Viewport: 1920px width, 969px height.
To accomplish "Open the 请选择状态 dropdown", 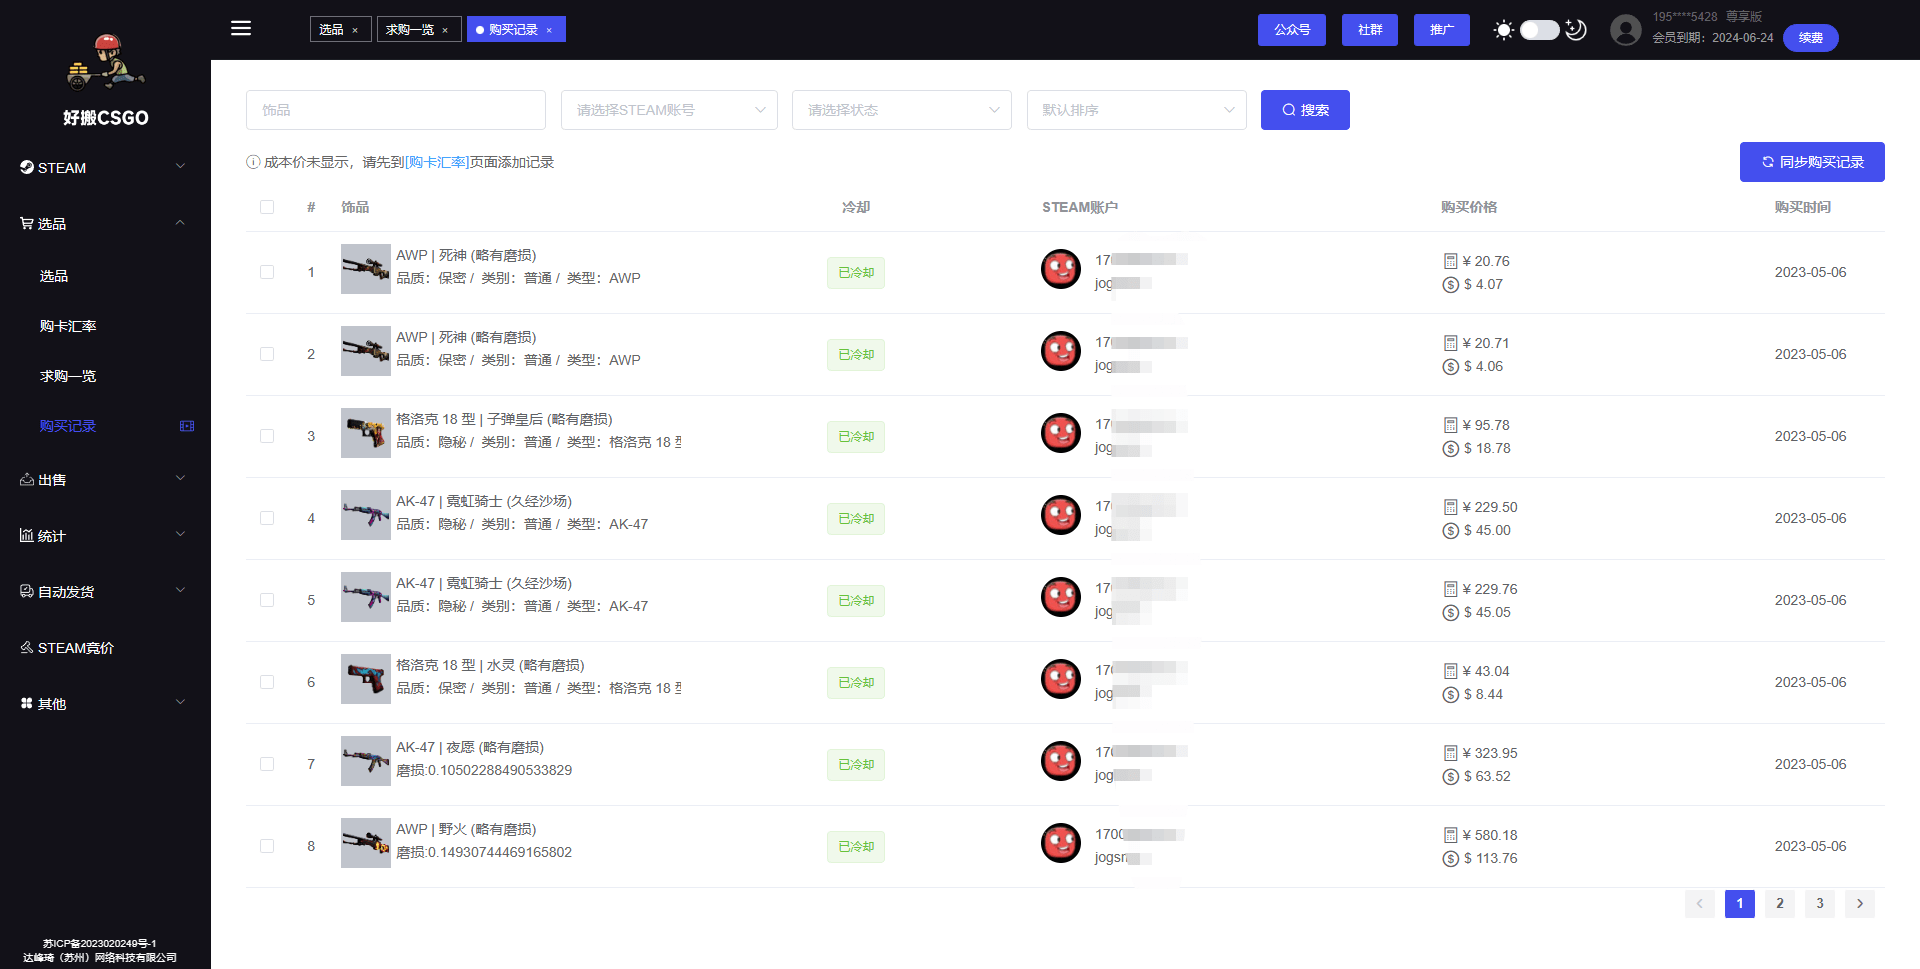I will pyautogui.click(x=902, y=110).
